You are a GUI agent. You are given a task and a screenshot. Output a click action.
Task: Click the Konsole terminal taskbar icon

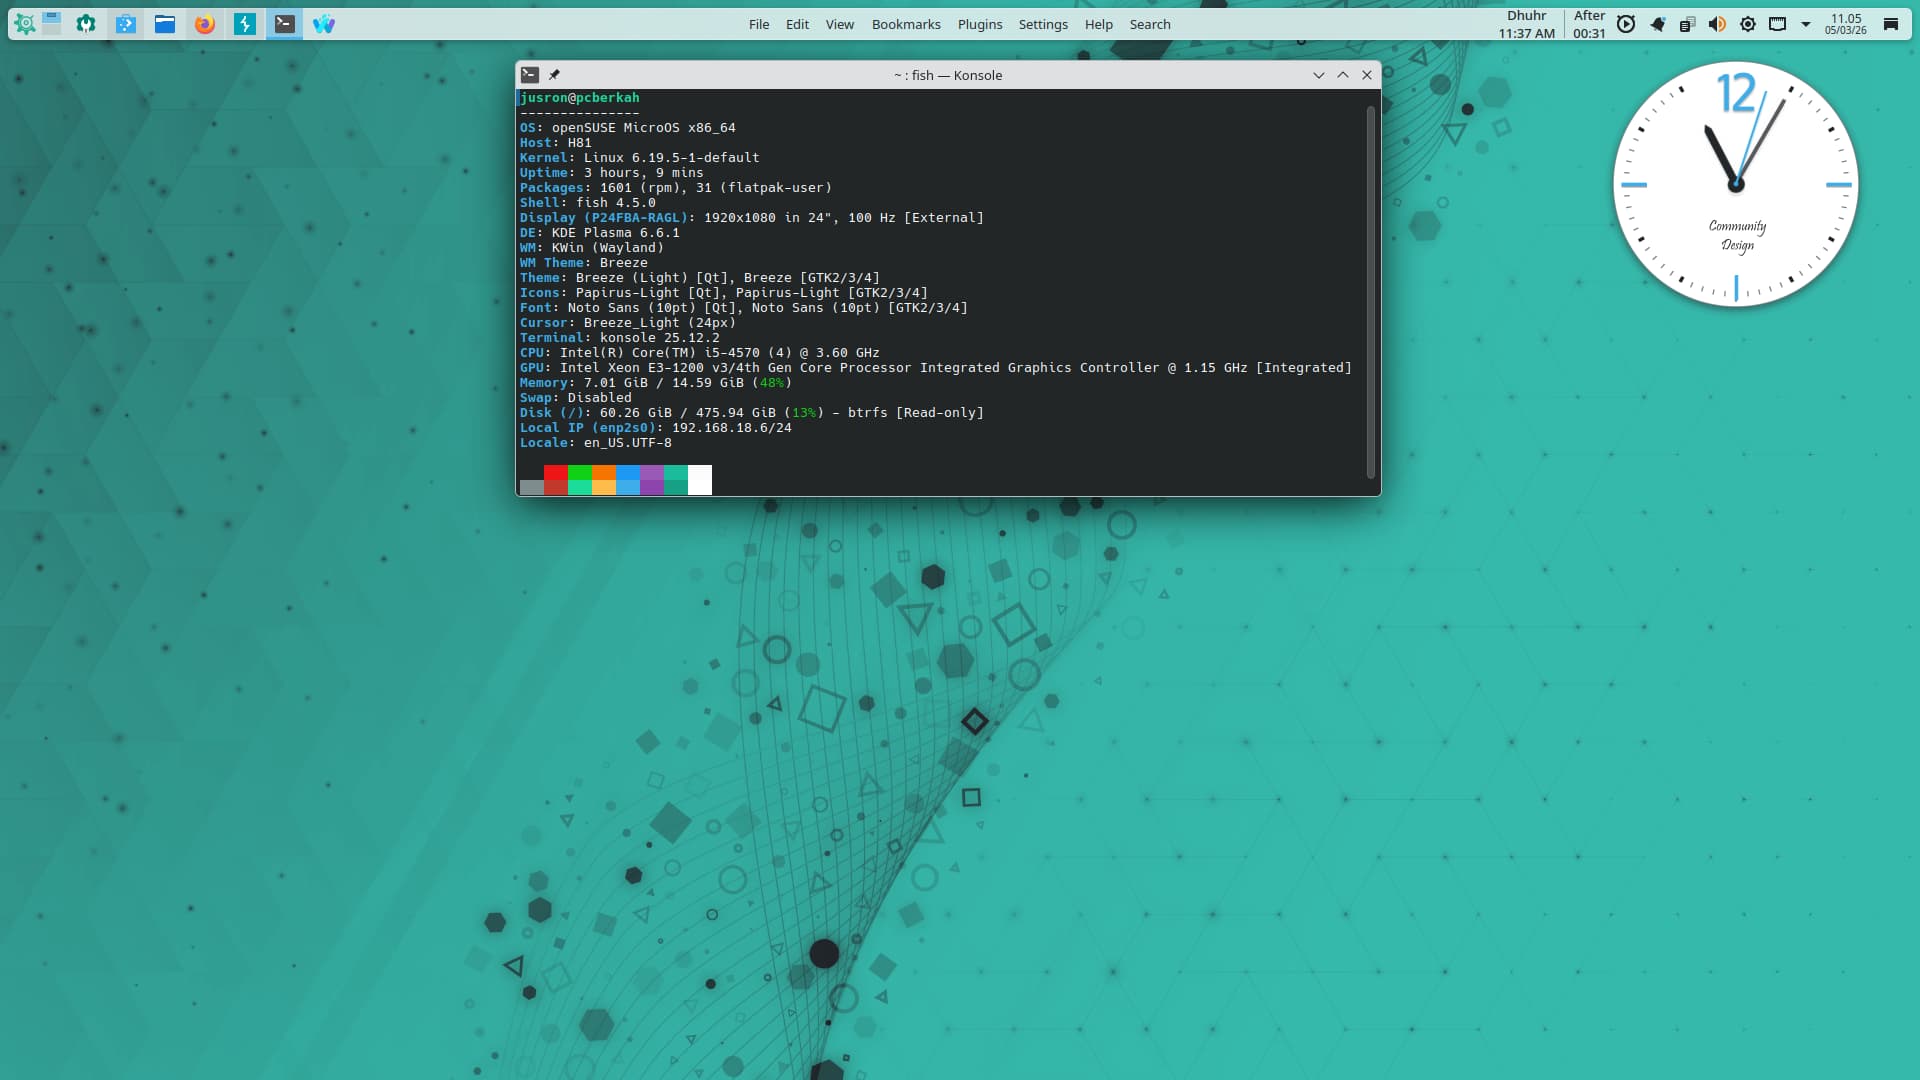tap(285, 24)
